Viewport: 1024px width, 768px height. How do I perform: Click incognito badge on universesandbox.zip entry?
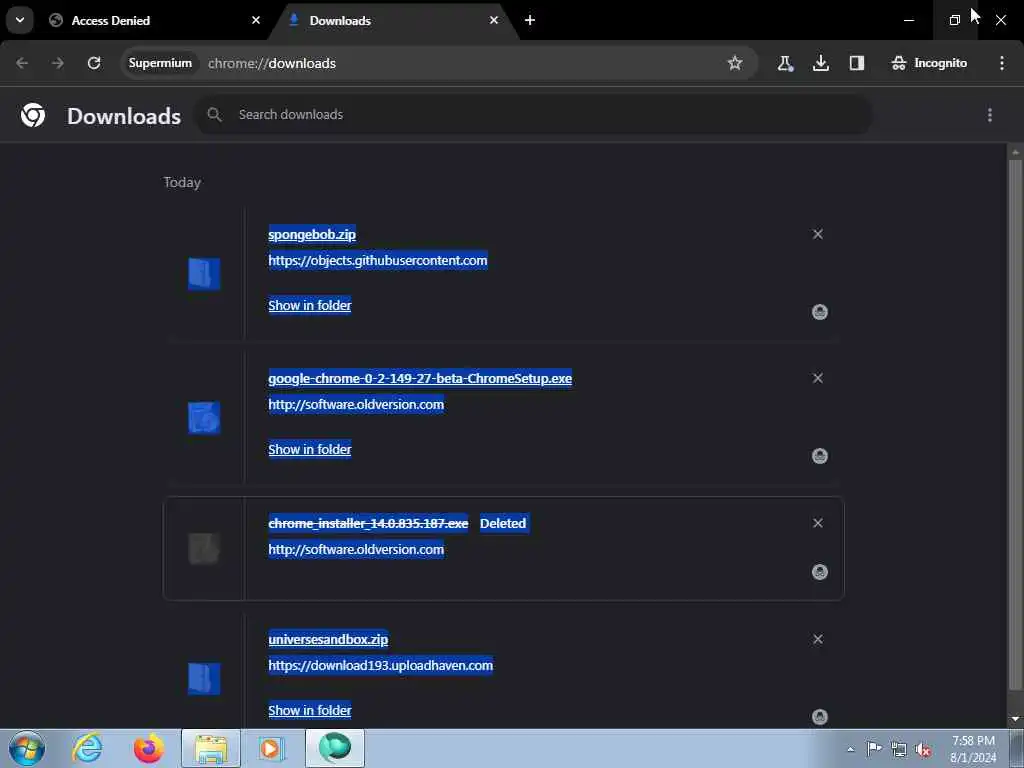820,717
